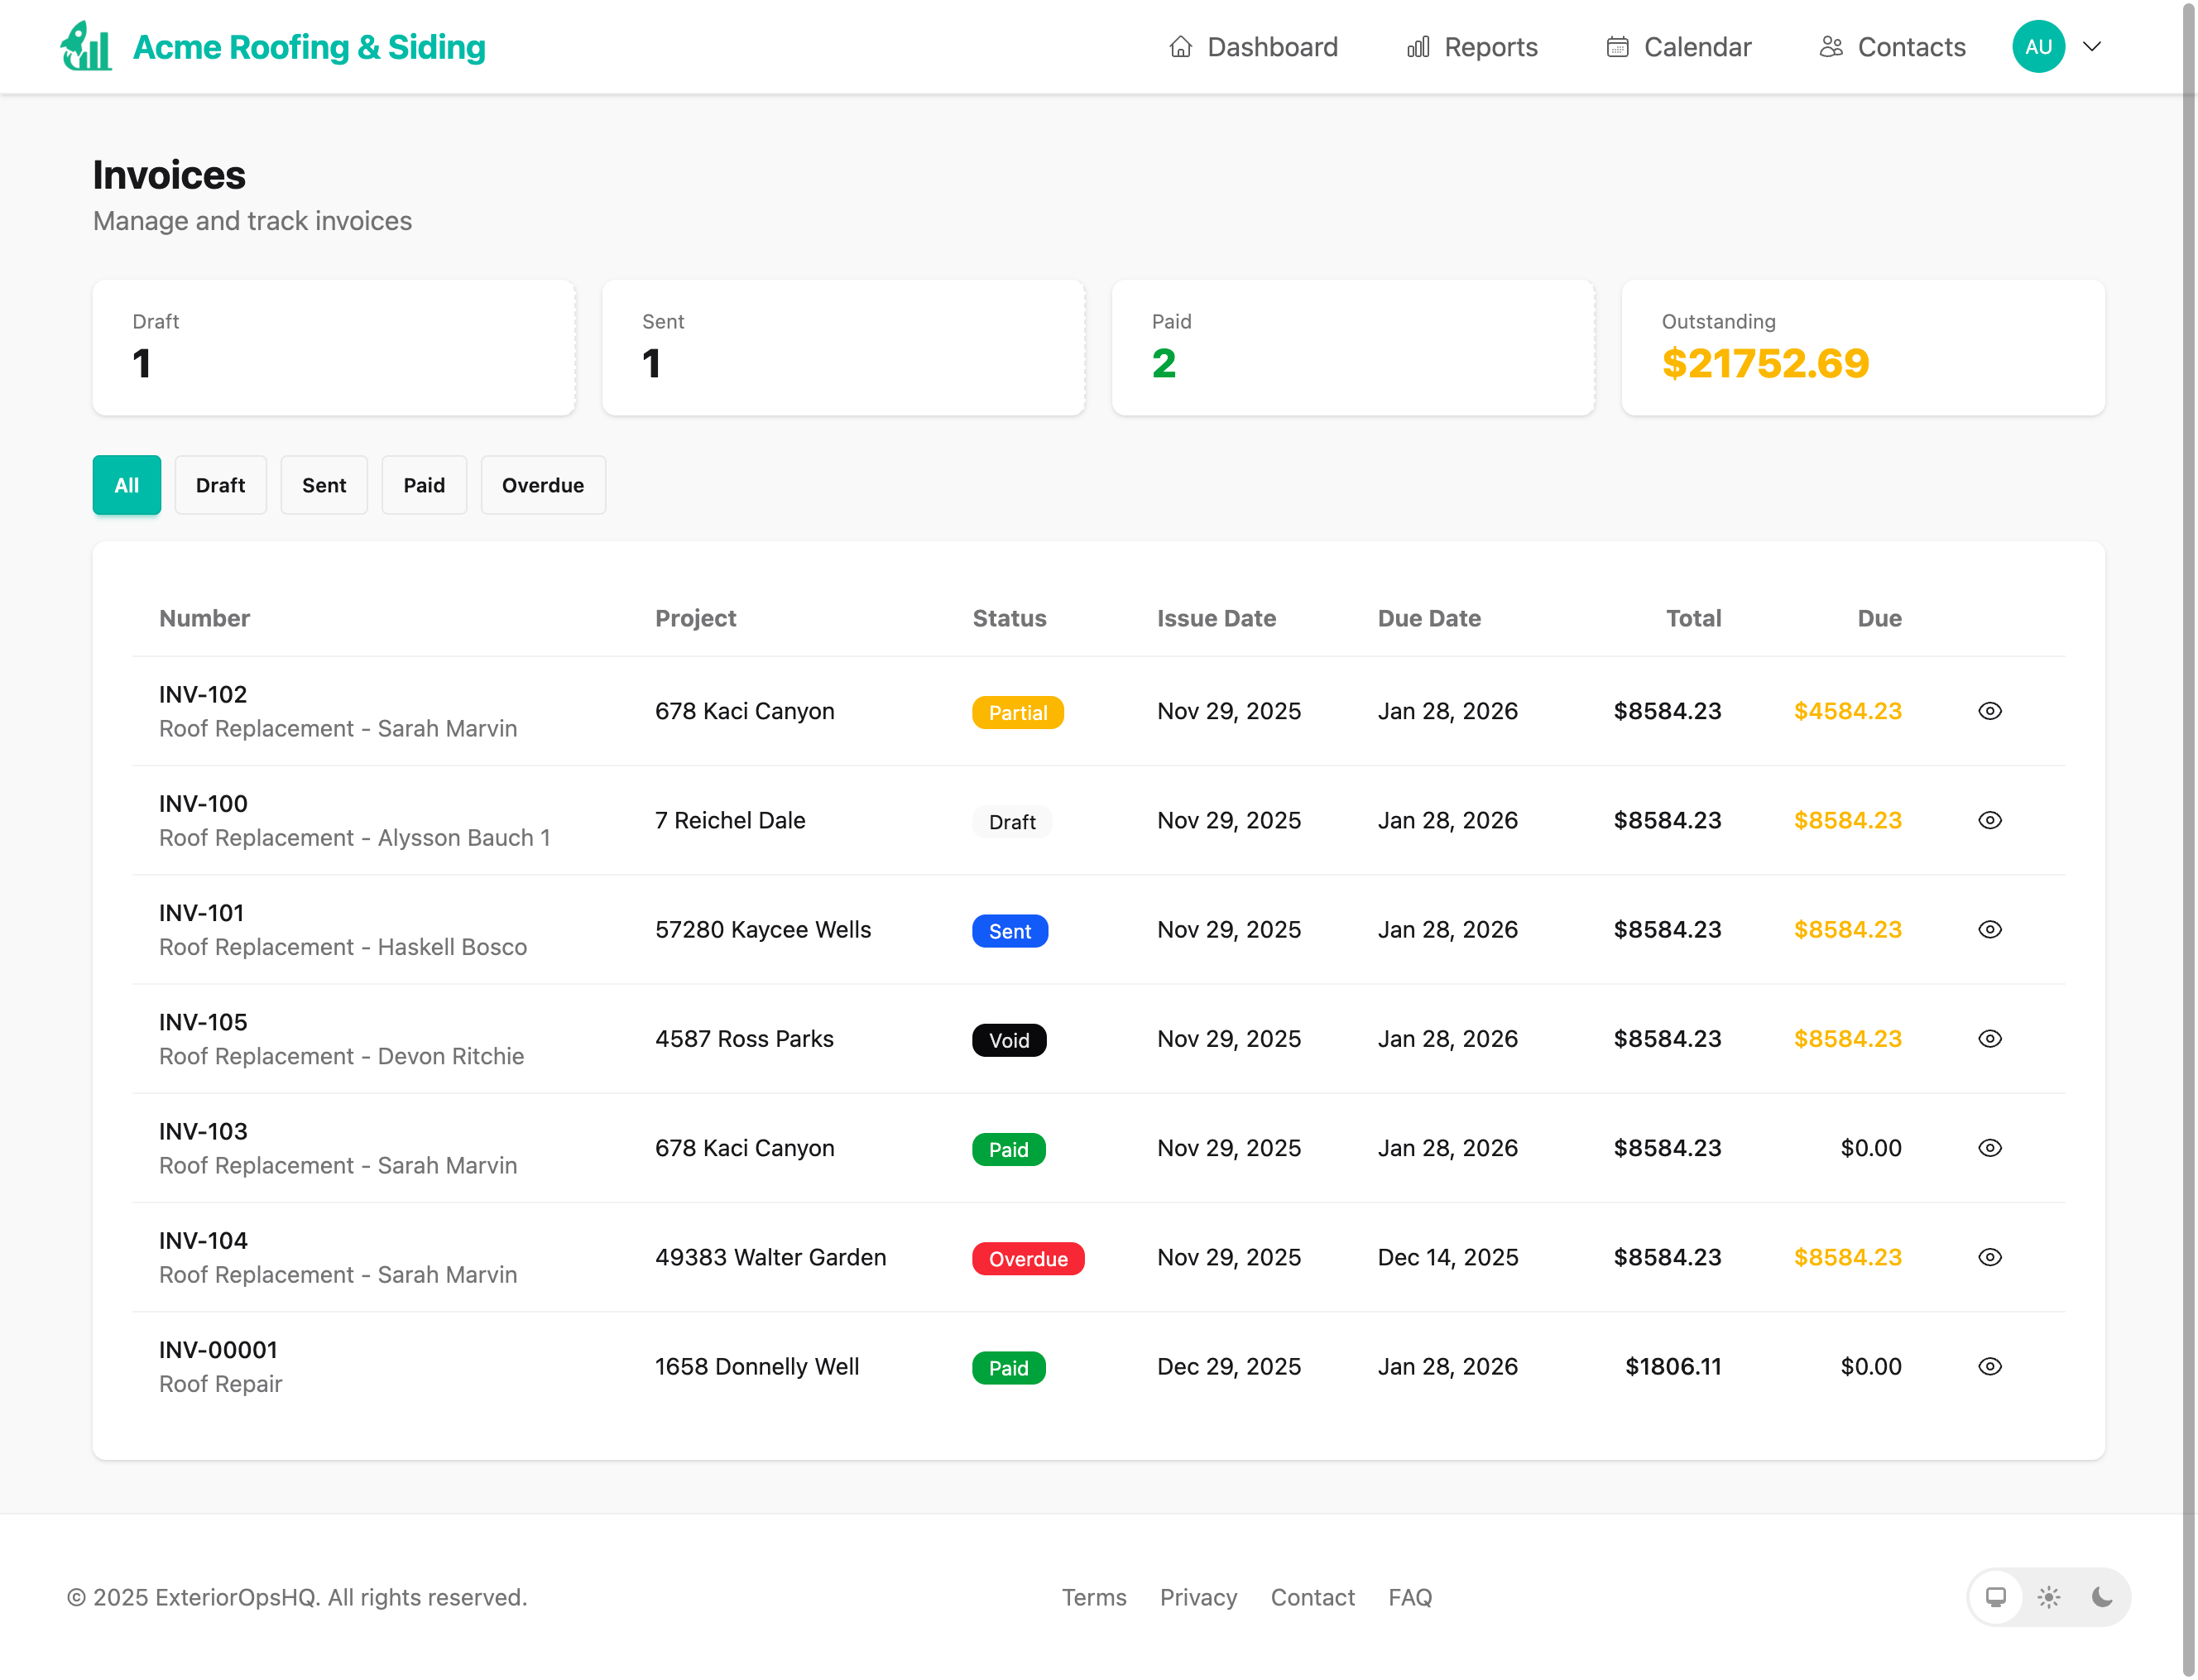Select the All invoices filter button
Image resolution: width=2198 pixels, height=1680 pixels.
tap(126, 485)
